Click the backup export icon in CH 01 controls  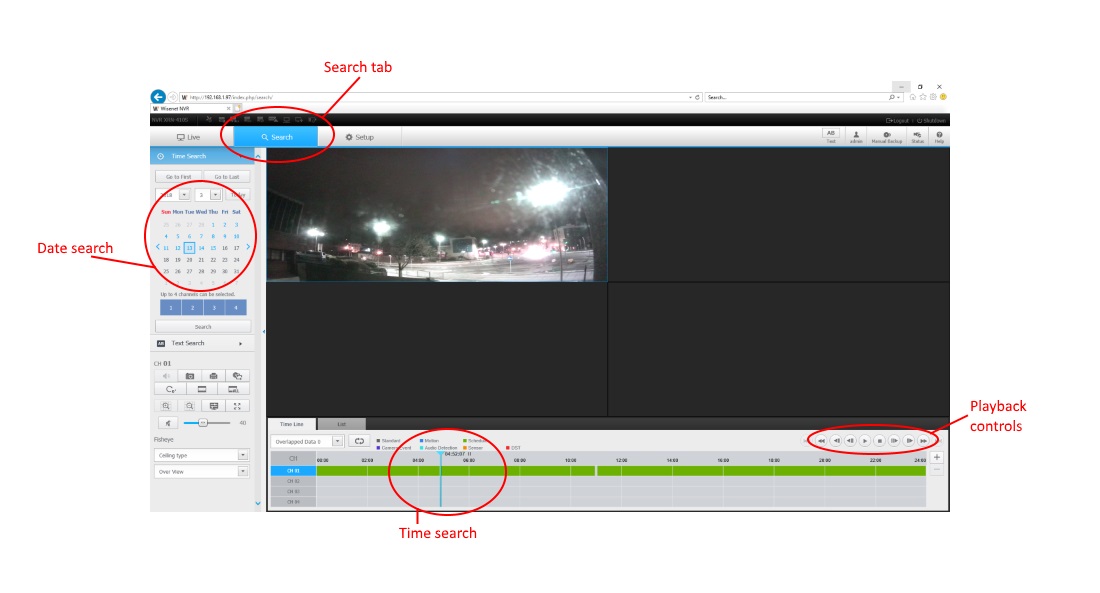pyautogui.click(x=237, y=376)
